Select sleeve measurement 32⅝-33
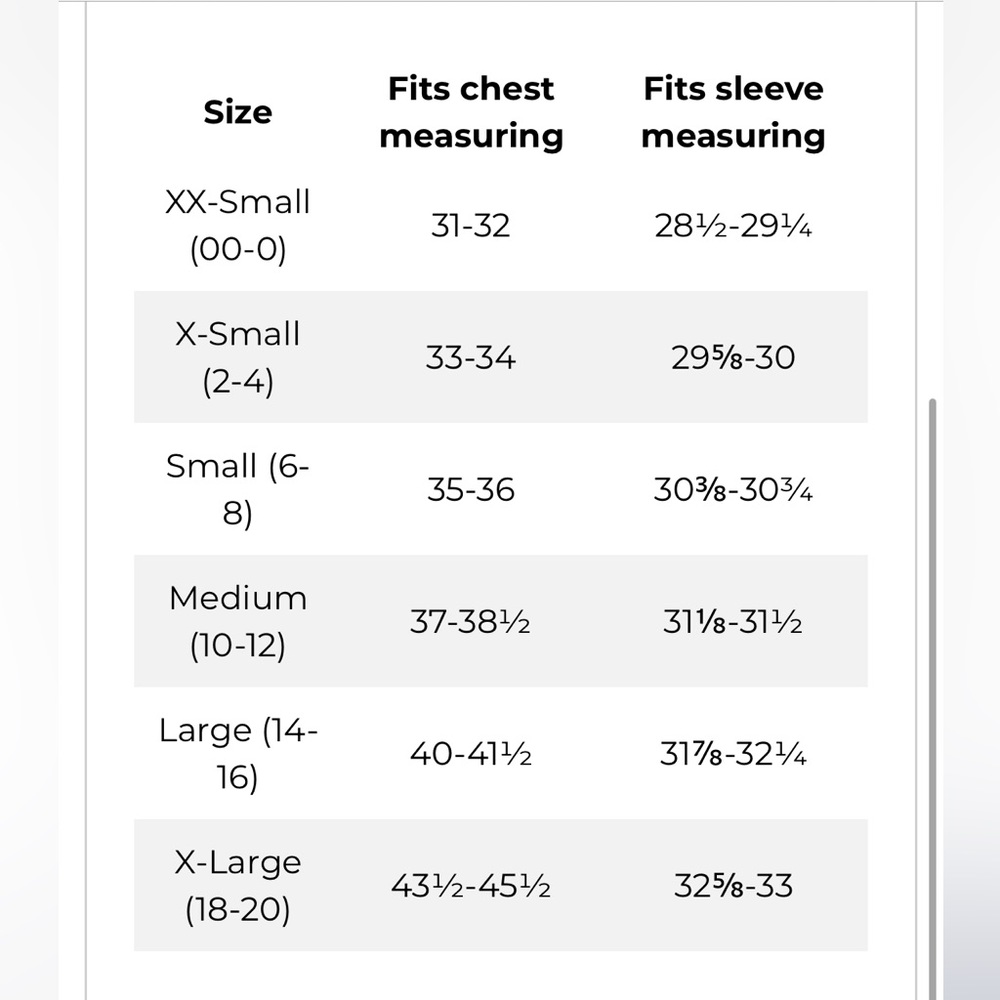 coord(733,886)
